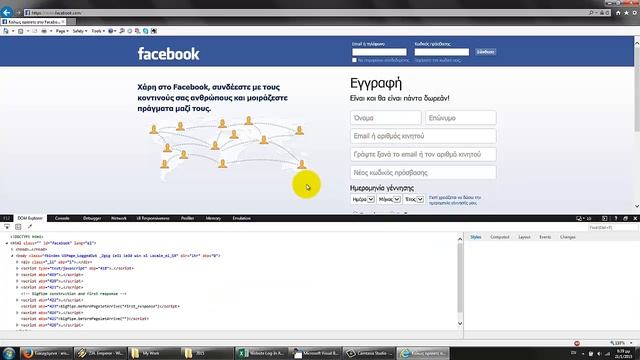This screenshot has height=360, width=640.
Task: Click the header password field
Action: pyautogui.click(x=442, y=52)
